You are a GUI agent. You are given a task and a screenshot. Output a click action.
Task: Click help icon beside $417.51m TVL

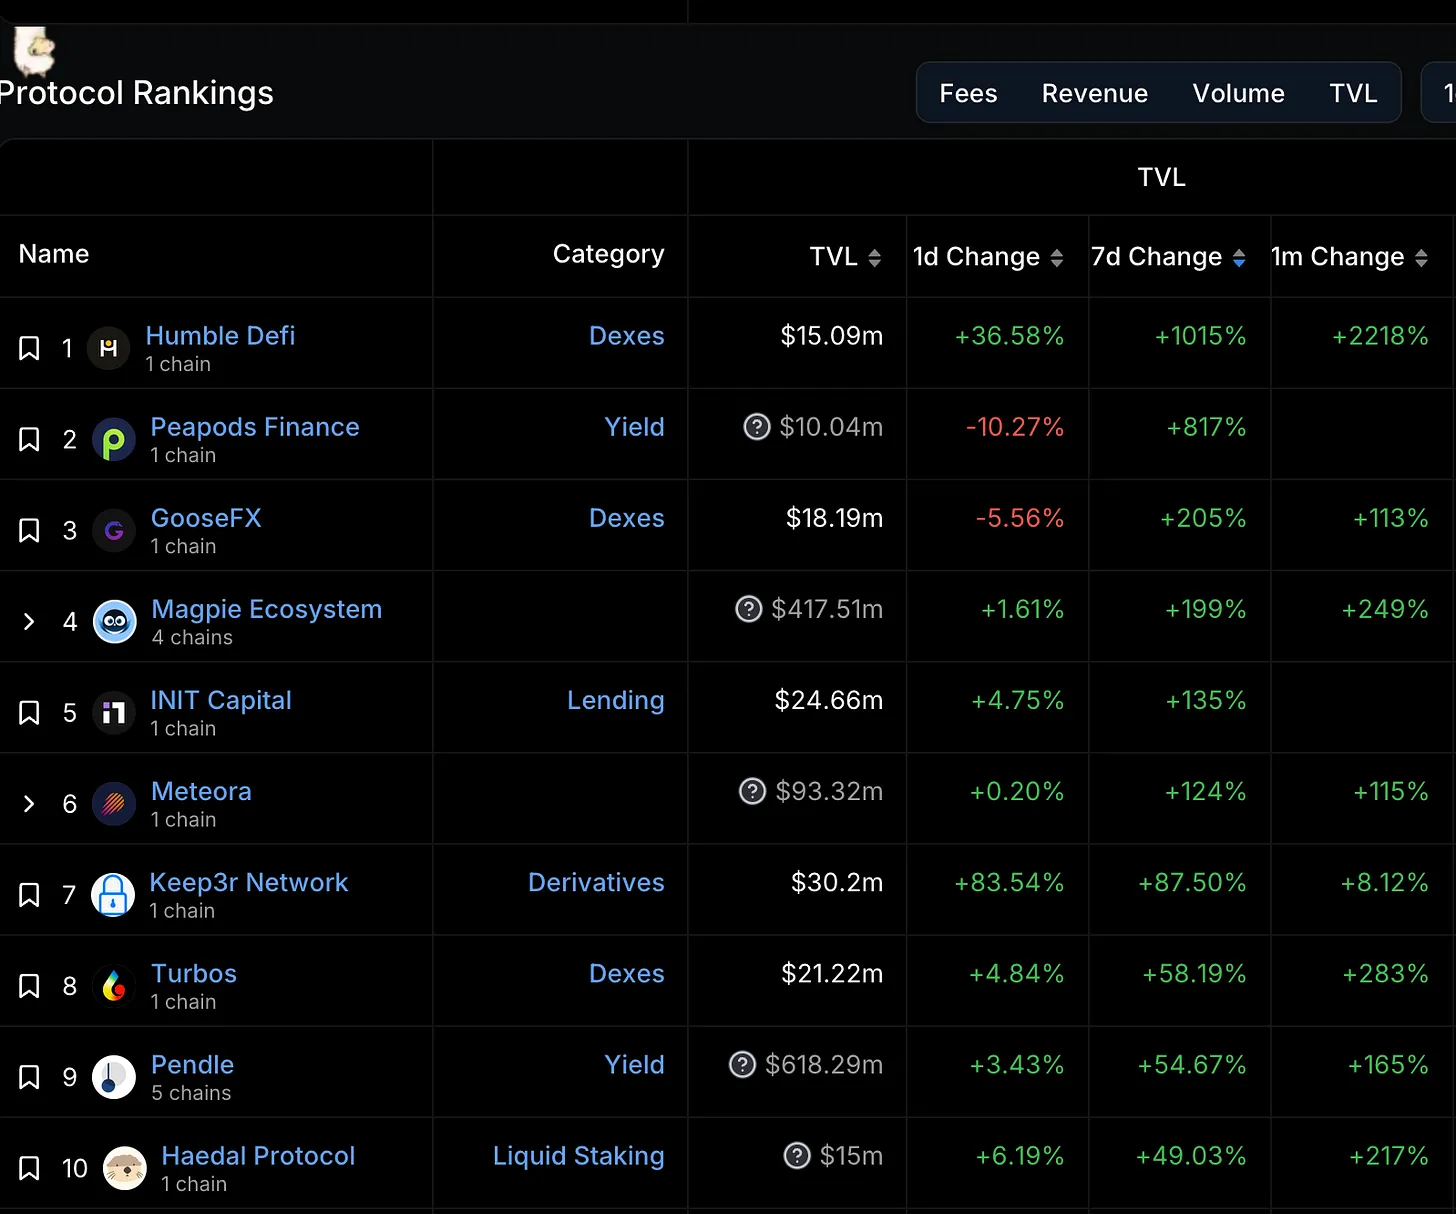pyautogui.click(x=749, y=609)
